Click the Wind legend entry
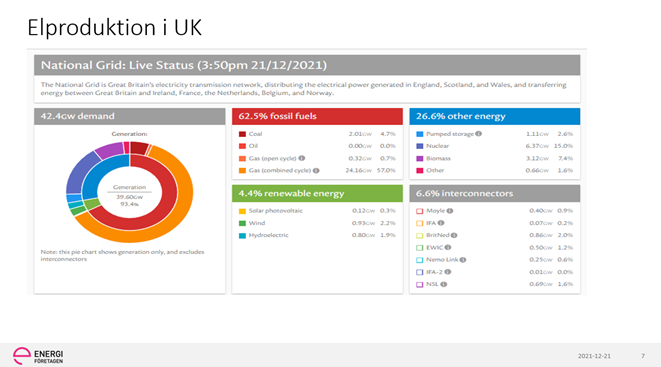661x367 pixels. point(257,223)
